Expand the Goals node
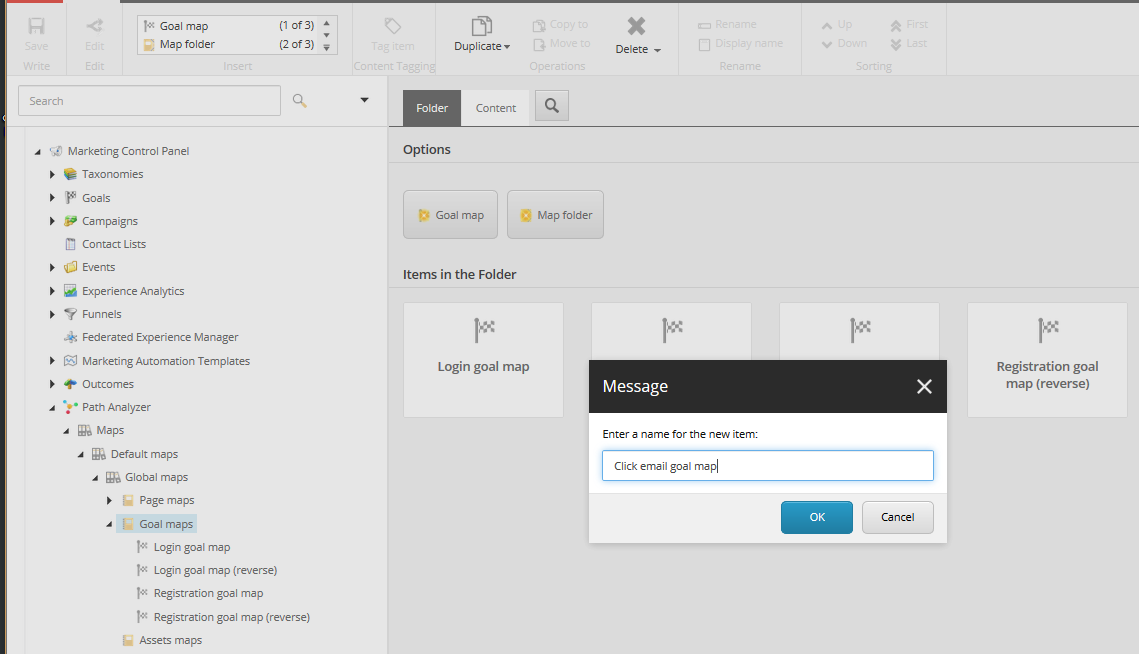 coord(52,198)
